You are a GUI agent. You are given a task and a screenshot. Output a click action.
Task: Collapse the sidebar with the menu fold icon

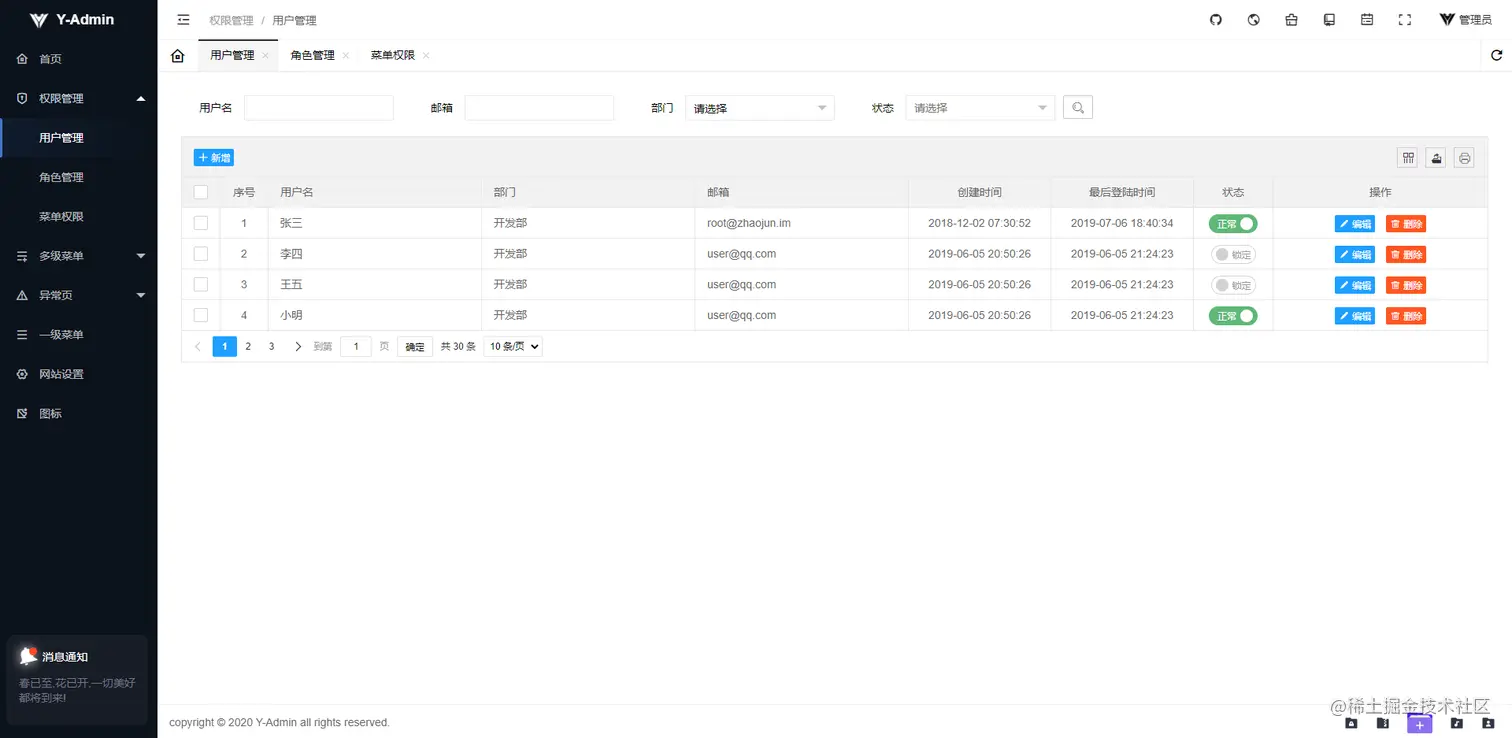[x=183, y=20]
